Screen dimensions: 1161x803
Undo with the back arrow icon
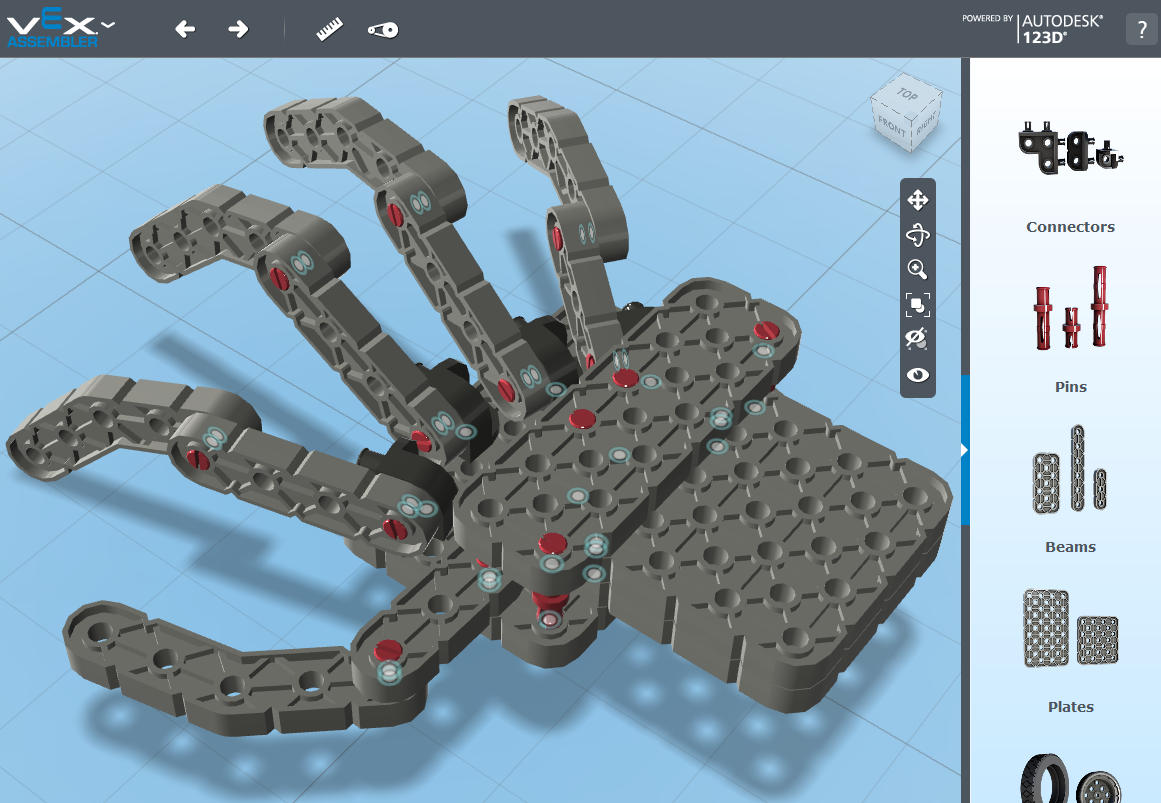click(185, 29)
